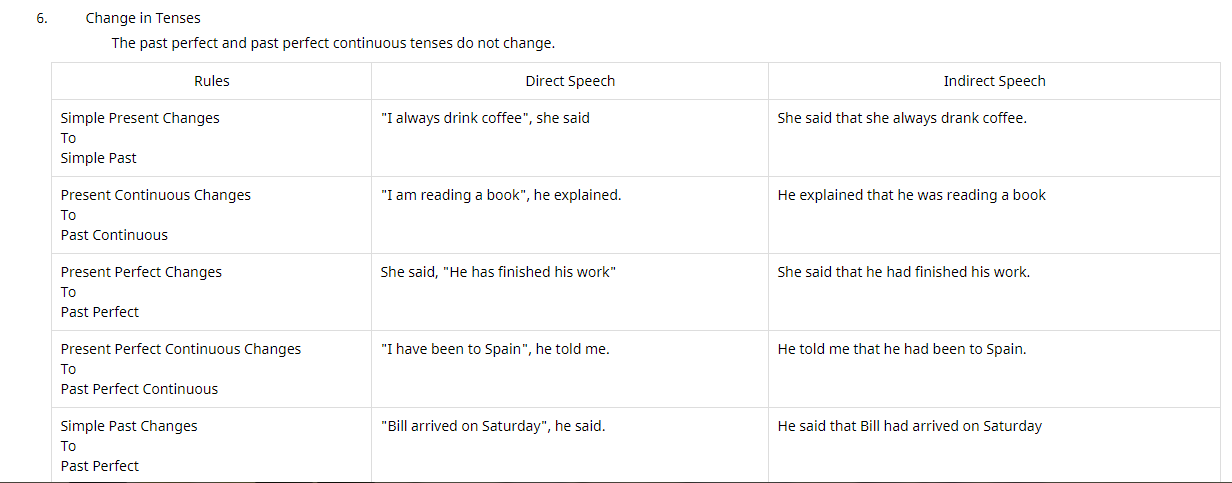Screen dimensions: 1232x483
Task: Click the 'Indirect Speech' column header
Action: coord(994,81)
